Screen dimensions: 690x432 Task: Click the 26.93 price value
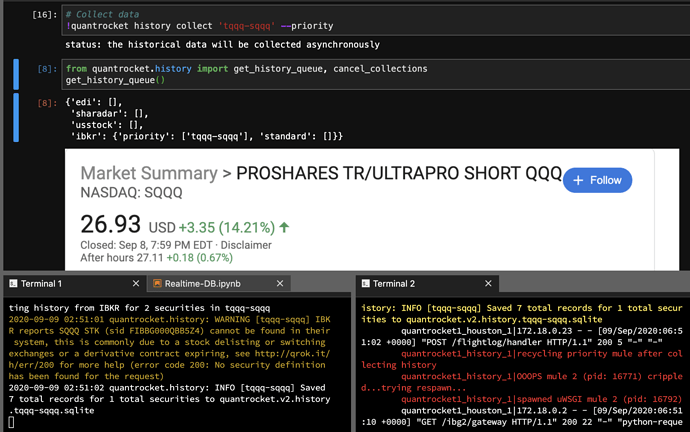110,224
